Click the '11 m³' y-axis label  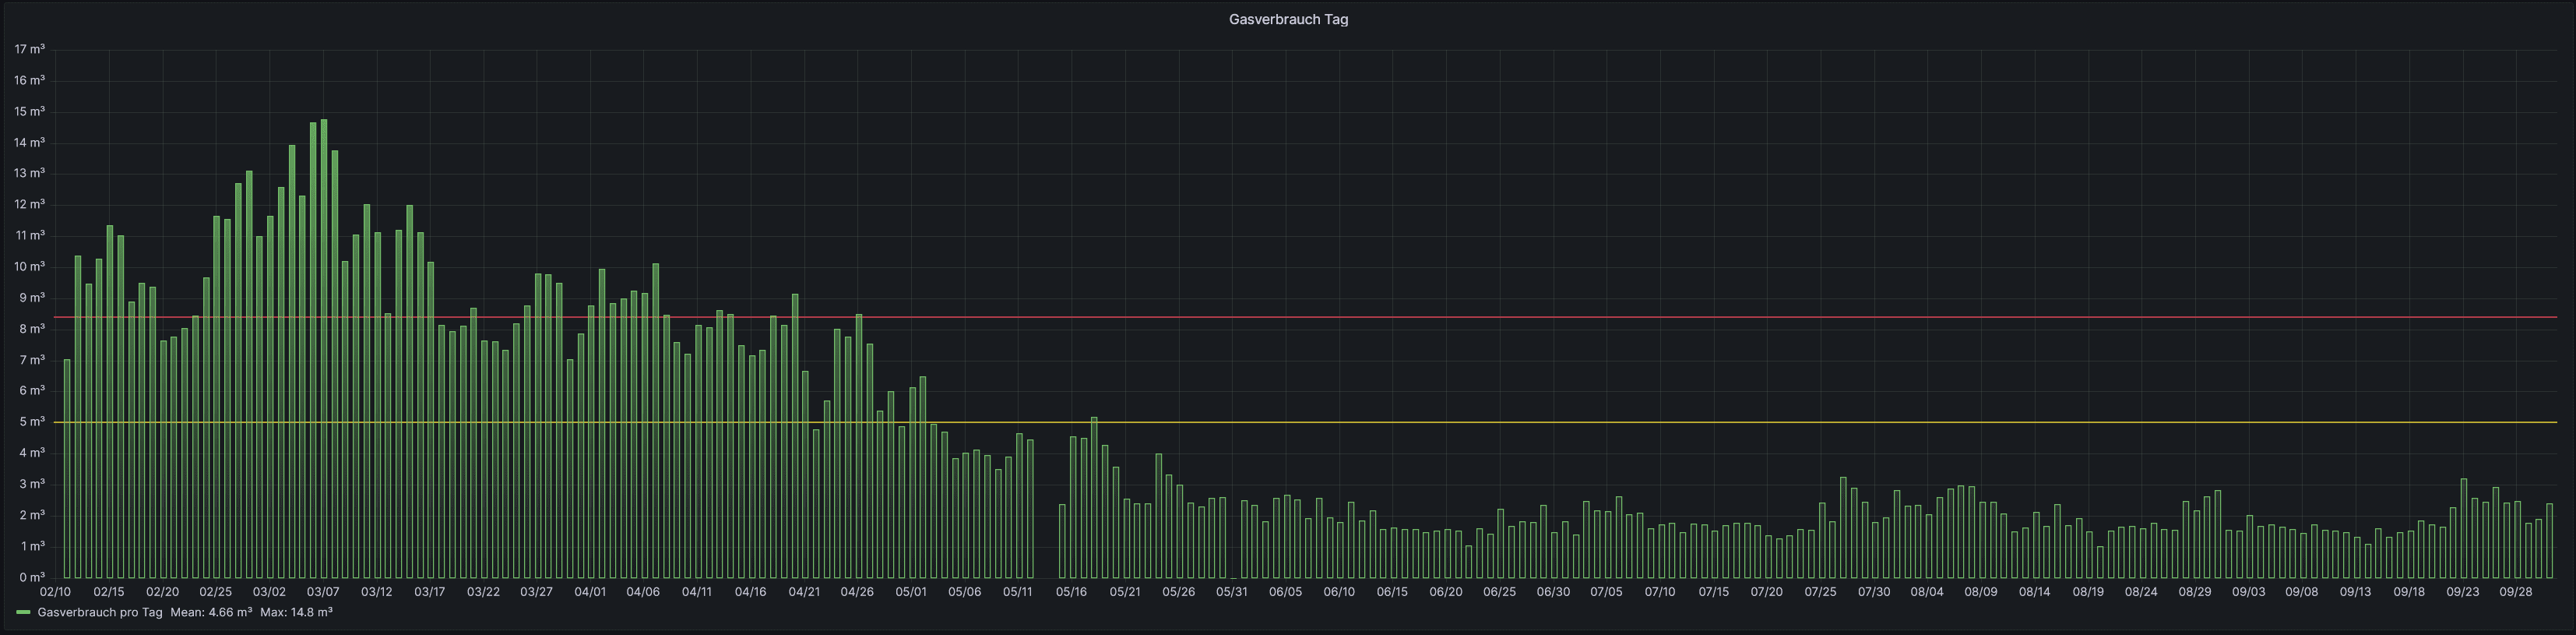pyautogui.click(x=30, y=235)
